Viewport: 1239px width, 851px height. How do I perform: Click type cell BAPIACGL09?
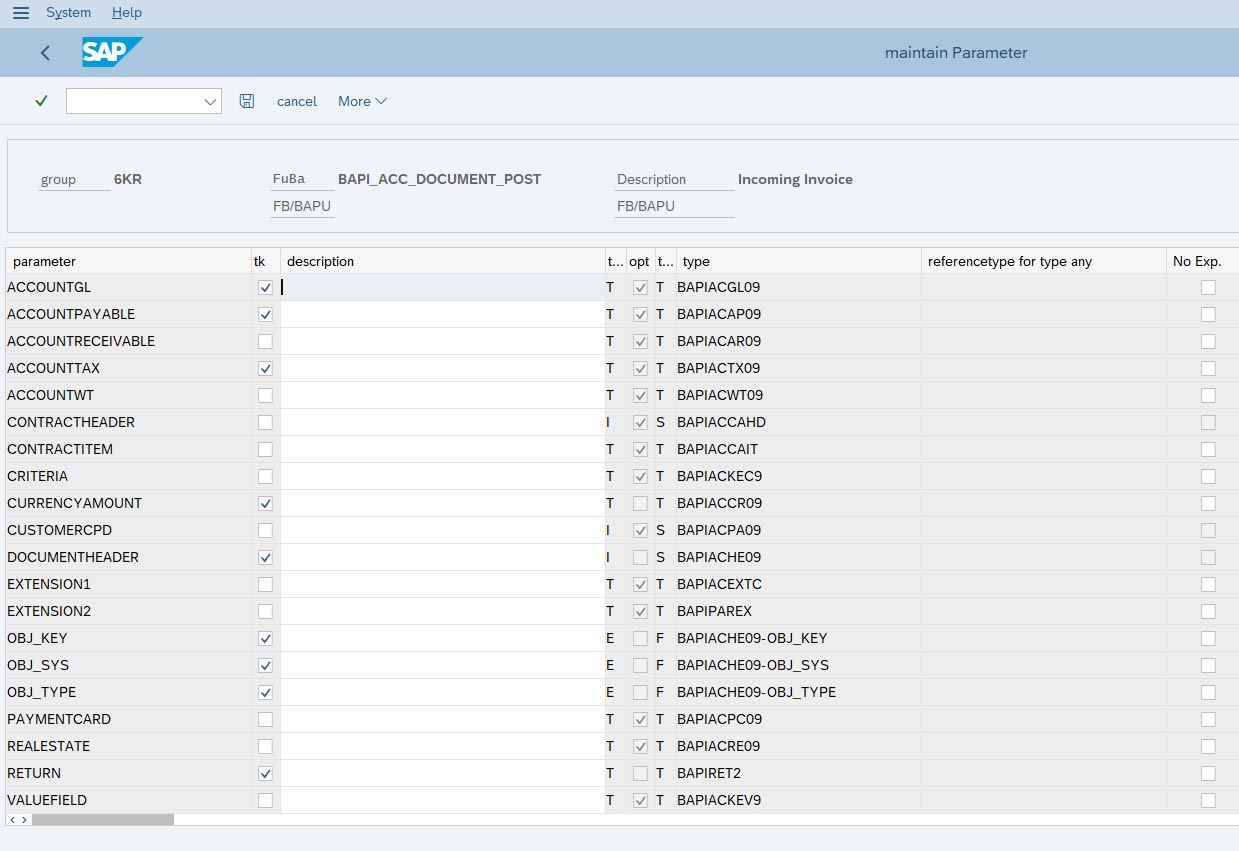798,287
